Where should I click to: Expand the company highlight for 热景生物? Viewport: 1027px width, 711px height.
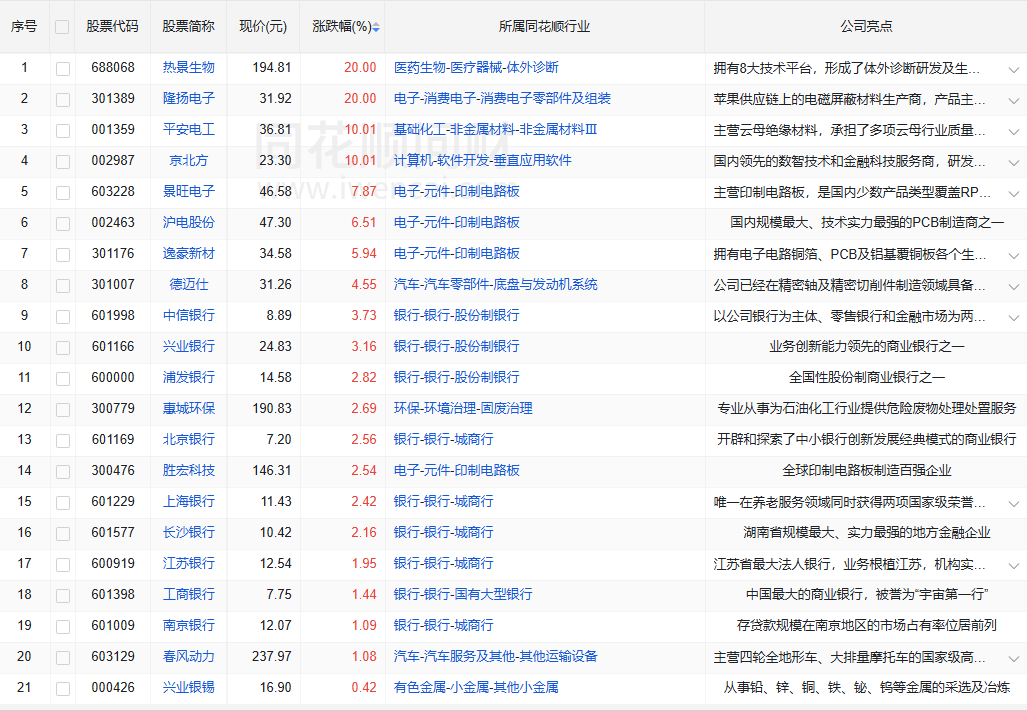click(1013, 69)
